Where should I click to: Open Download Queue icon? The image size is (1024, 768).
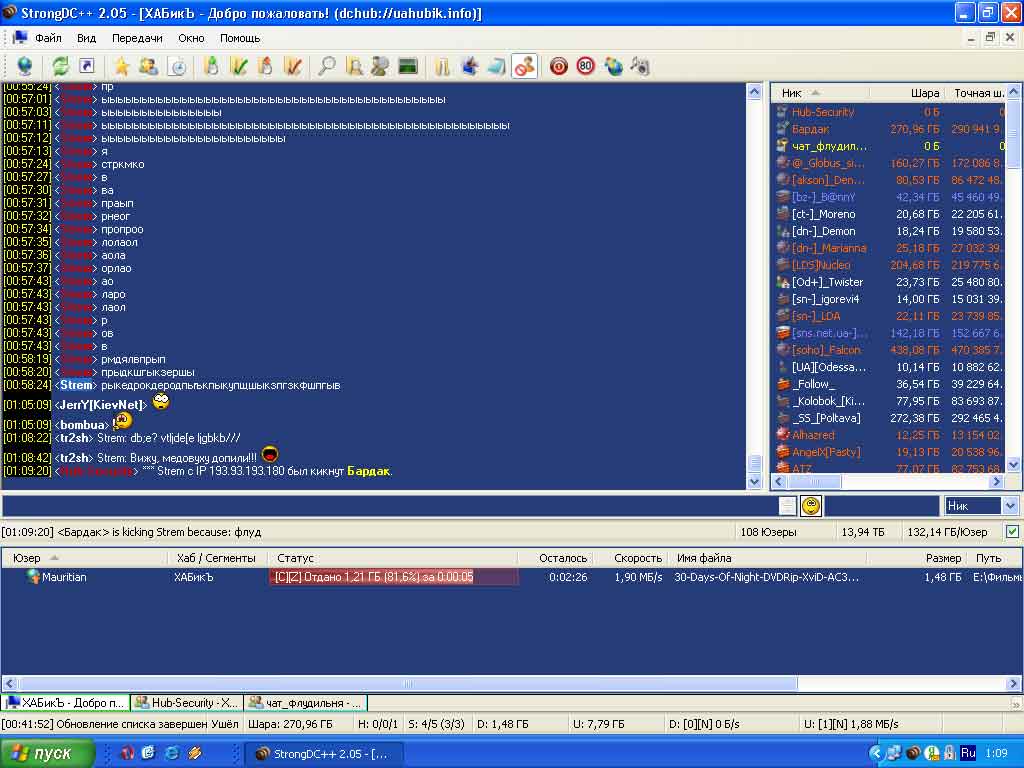pos(211,66)
